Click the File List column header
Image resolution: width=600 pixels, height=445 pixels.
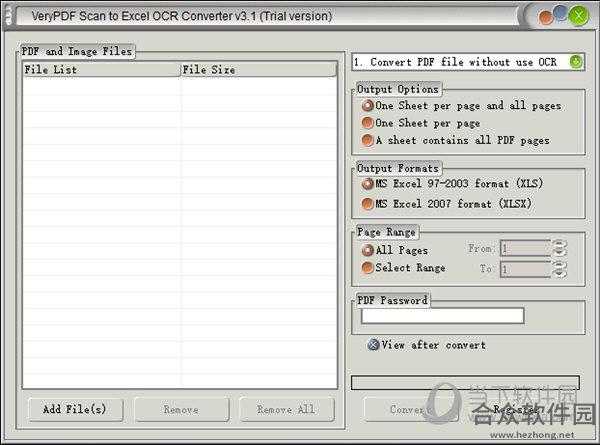point(101,70)
